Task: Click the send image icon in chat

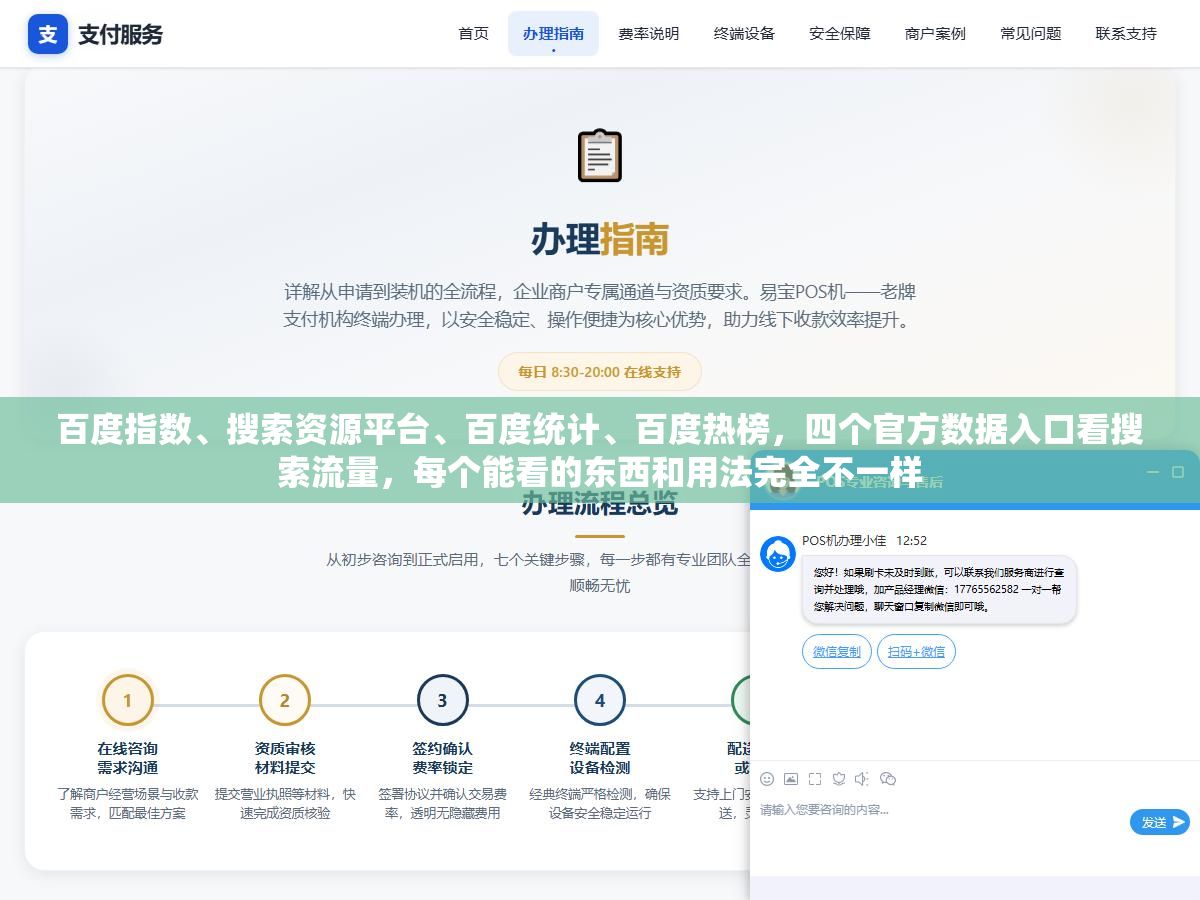Action: coord(791,778)
